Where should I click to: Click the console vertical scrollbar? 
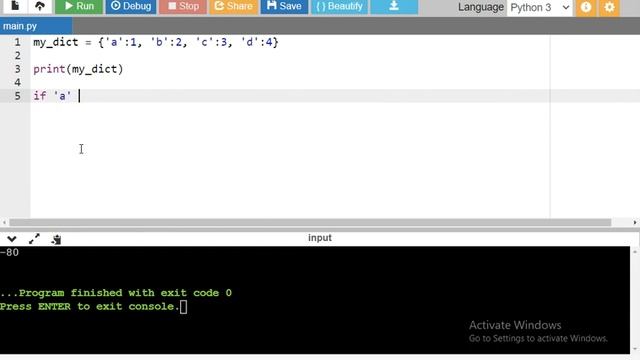pyautogui.click(x=635, y=300)
